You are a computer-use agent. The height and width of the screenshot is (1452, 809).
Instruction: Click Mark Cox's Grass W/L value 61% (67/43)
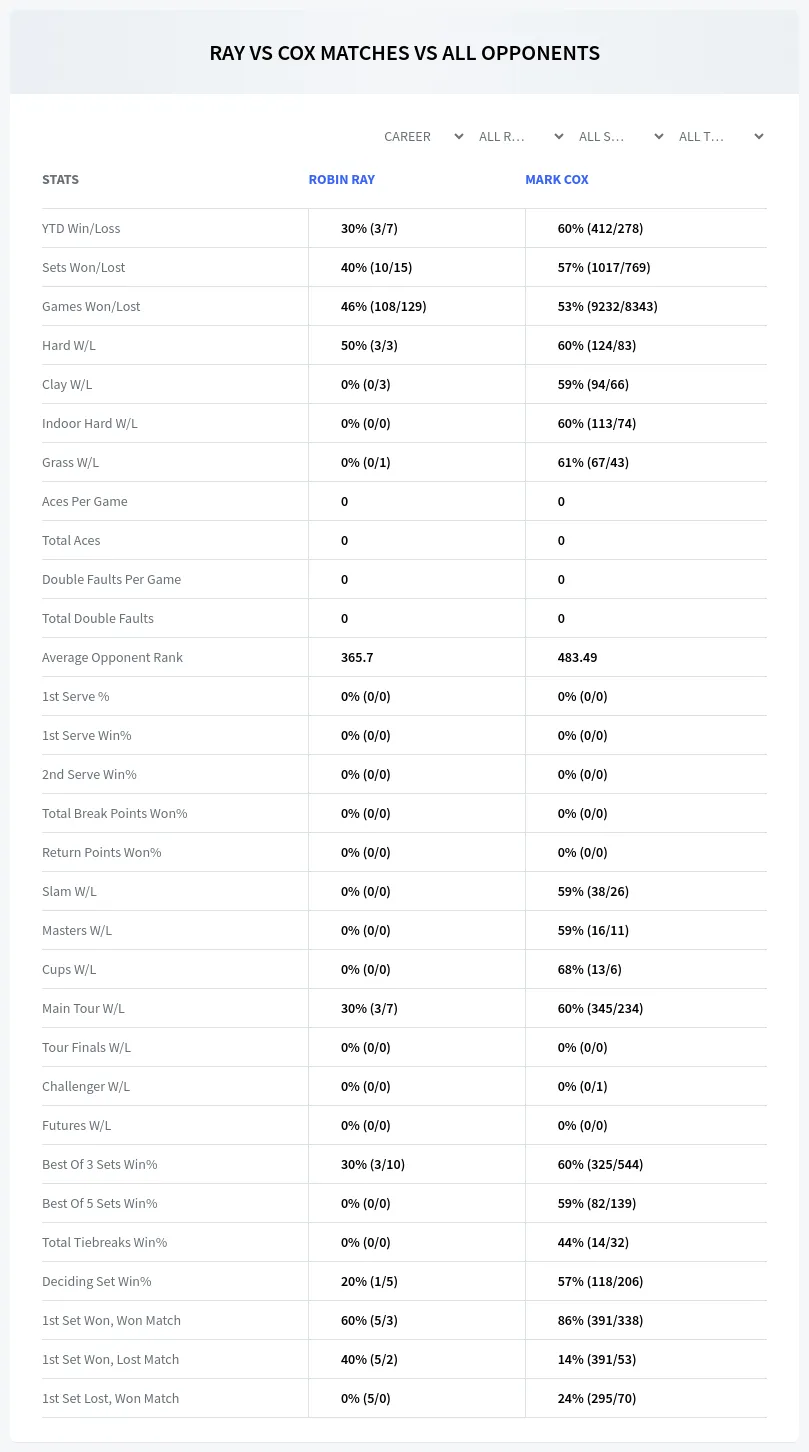pos(593,462)
